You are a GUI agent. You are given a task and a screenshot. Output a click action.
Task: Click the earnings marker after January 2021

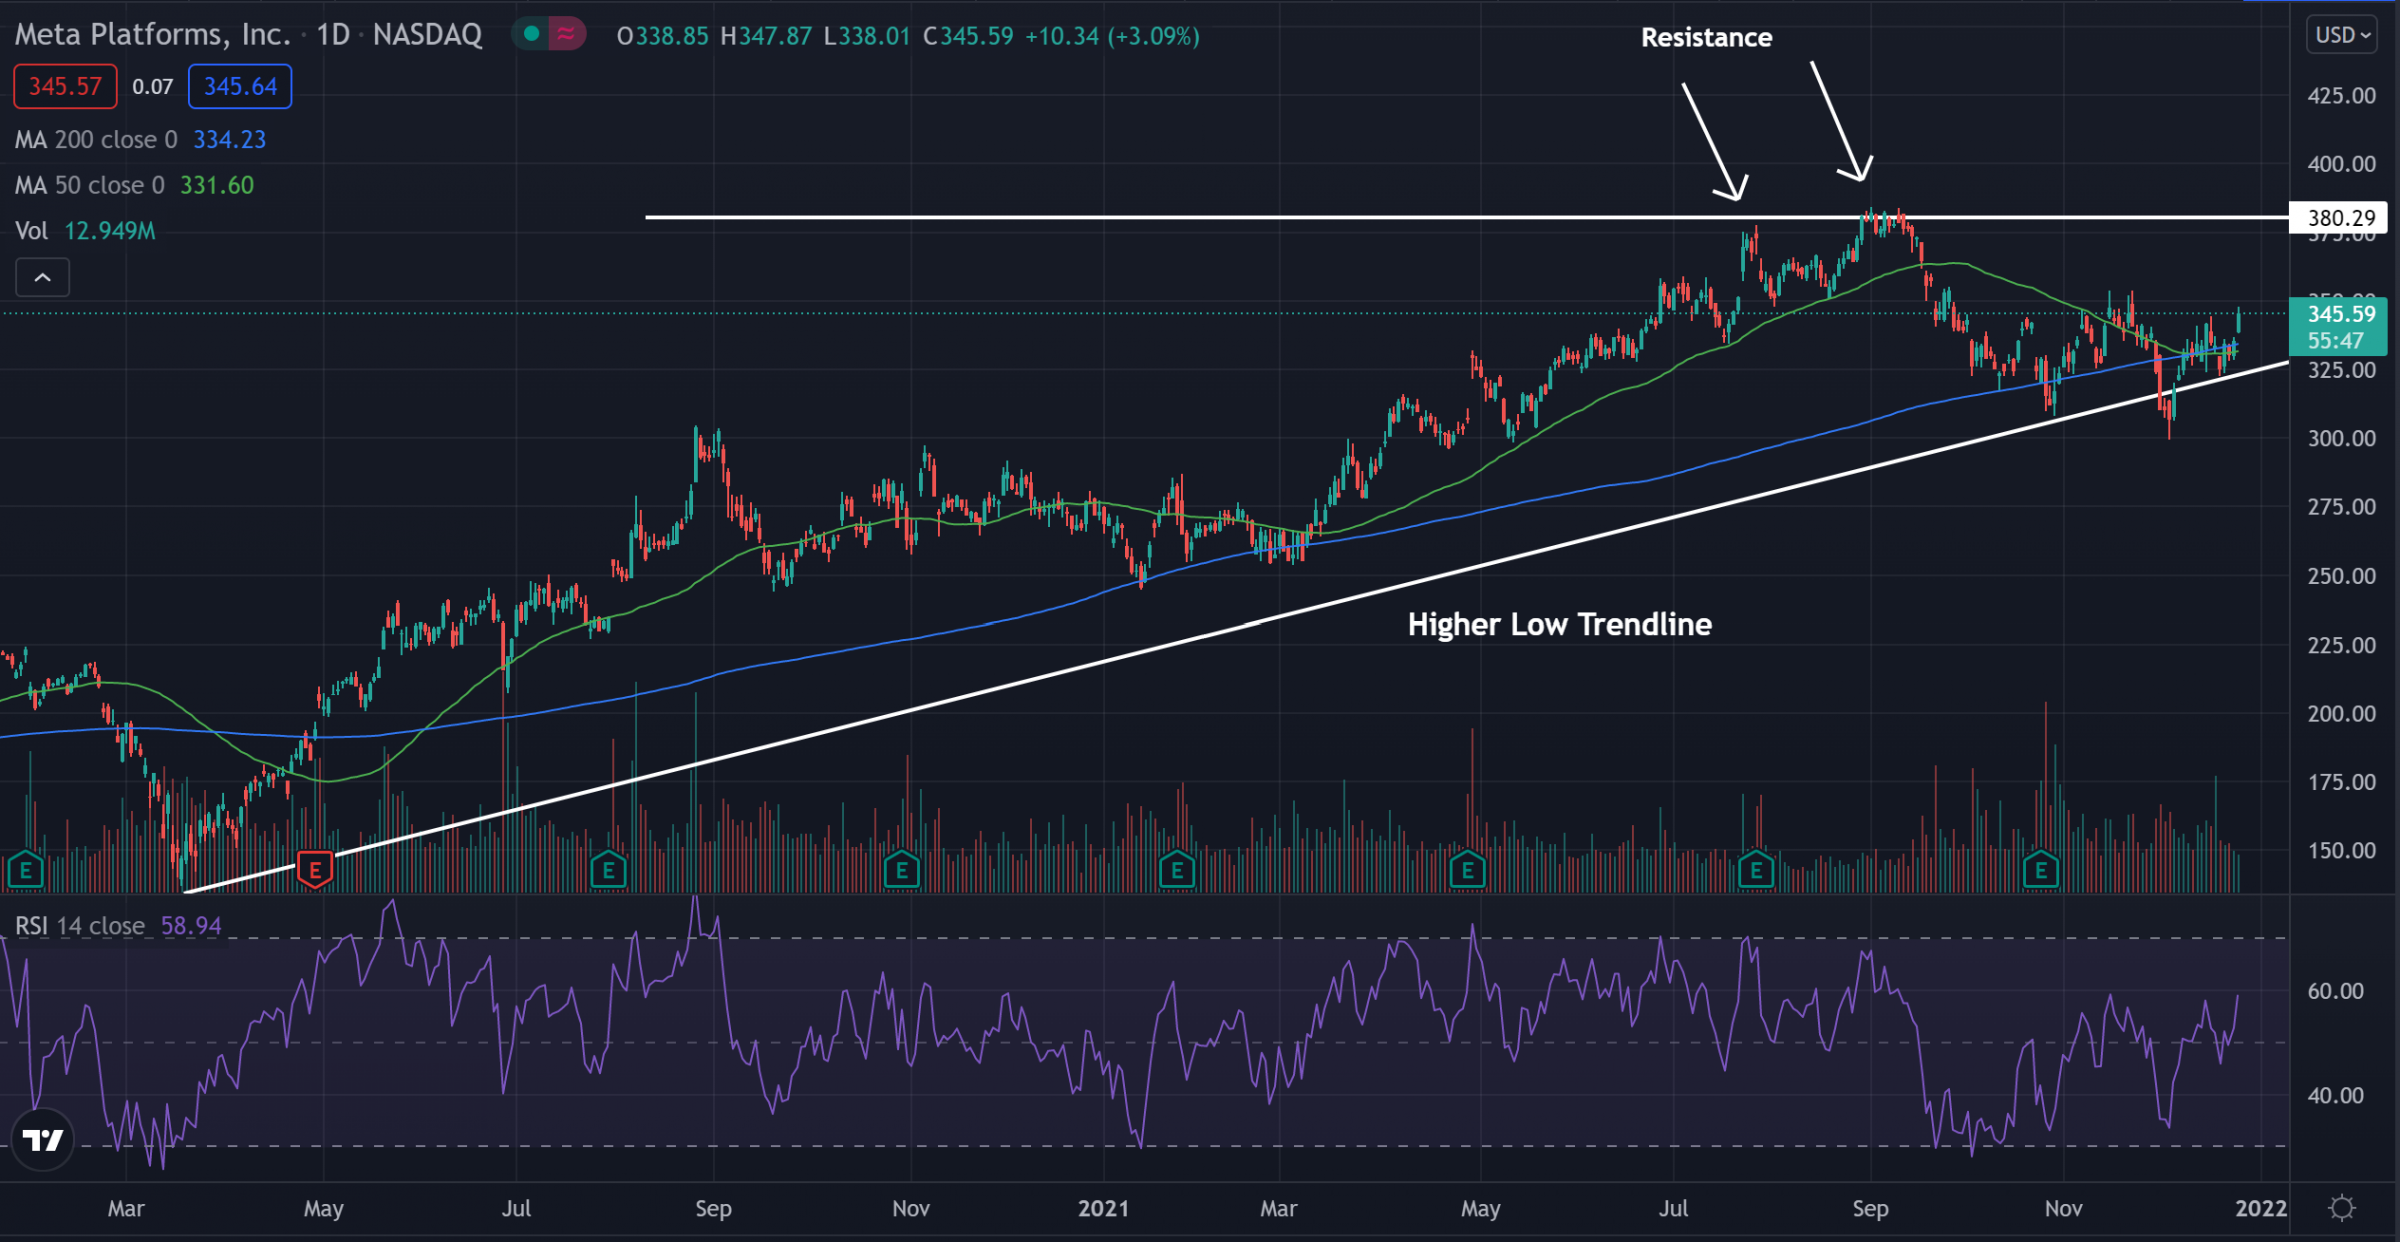(x=1177, y=870)
